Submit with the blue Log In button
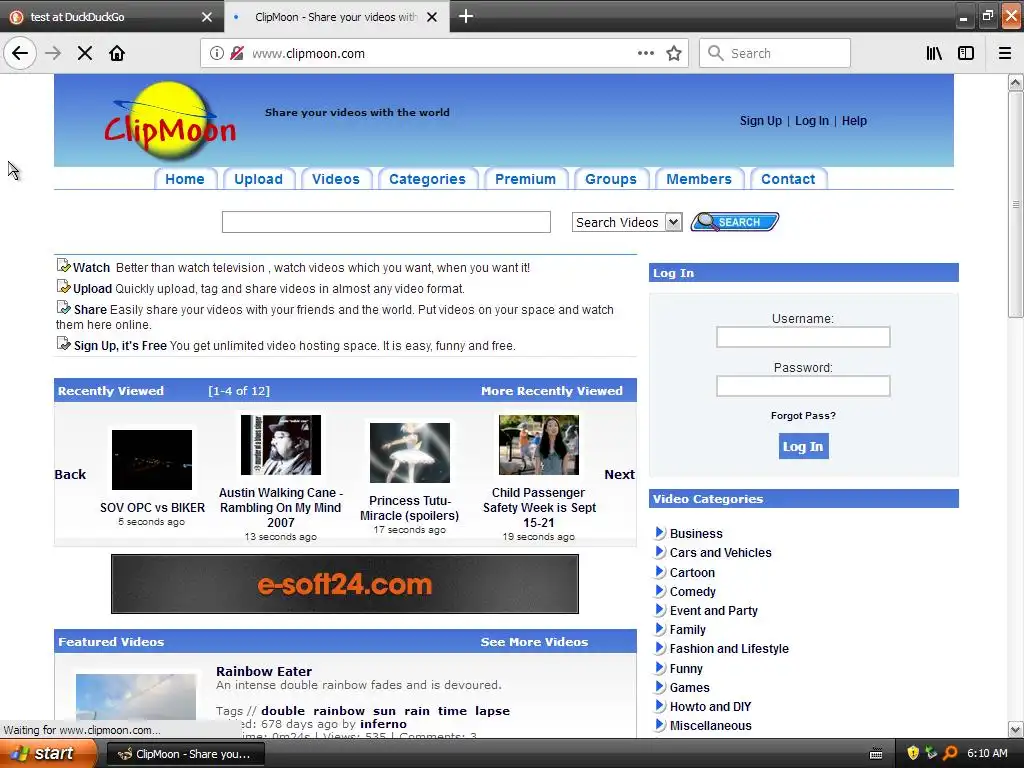 pos(803,446)
